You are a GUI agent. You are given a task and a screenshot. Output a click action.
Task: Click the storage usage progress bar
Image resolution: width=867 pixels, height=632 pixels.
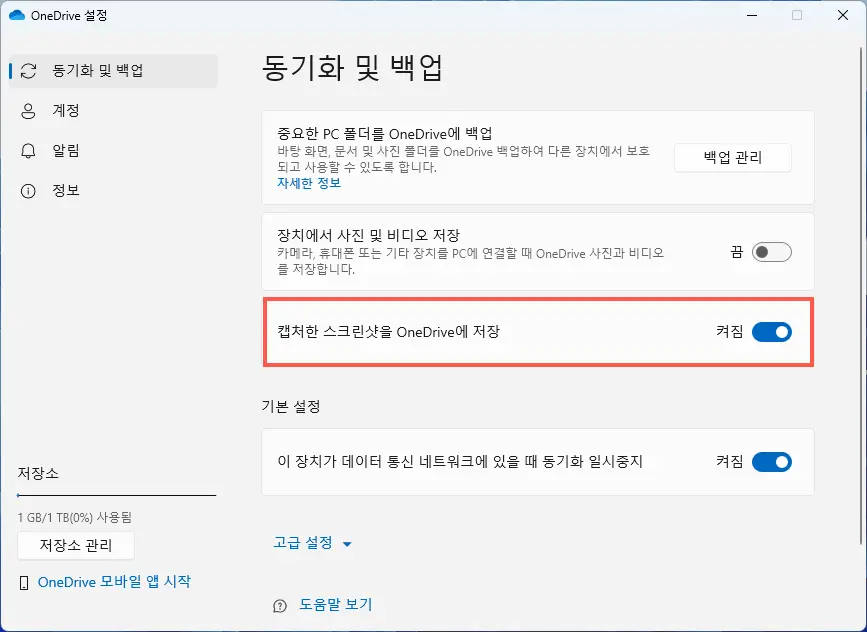117,495
